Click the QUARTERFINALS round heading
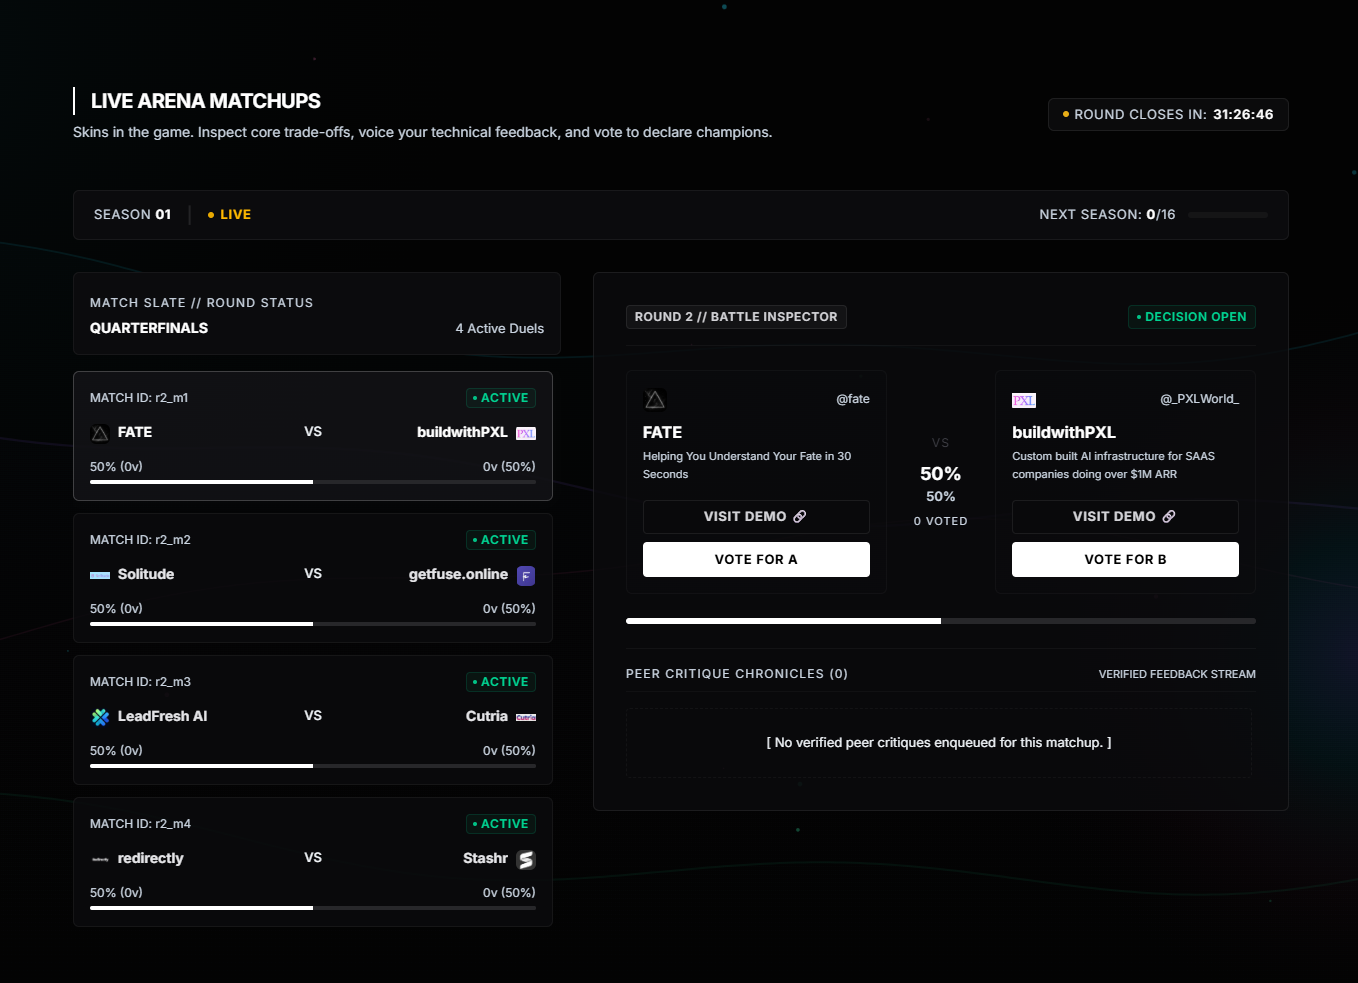 pos(149,328)
